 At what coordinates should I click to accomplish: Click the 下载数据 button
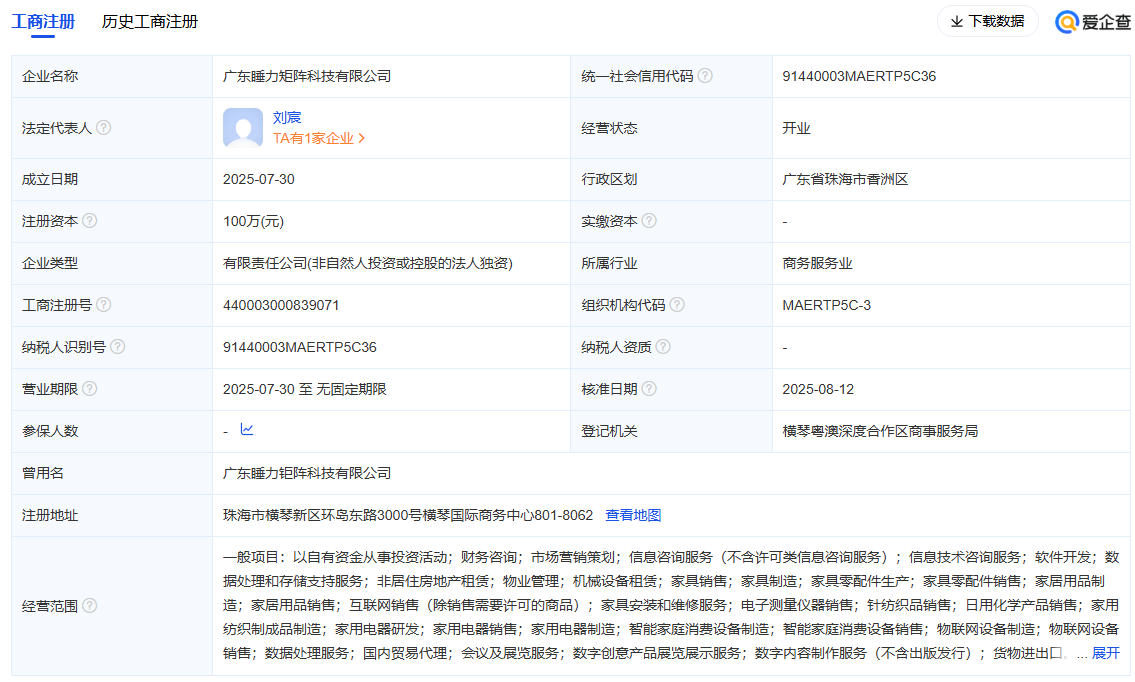coord(987,21)
